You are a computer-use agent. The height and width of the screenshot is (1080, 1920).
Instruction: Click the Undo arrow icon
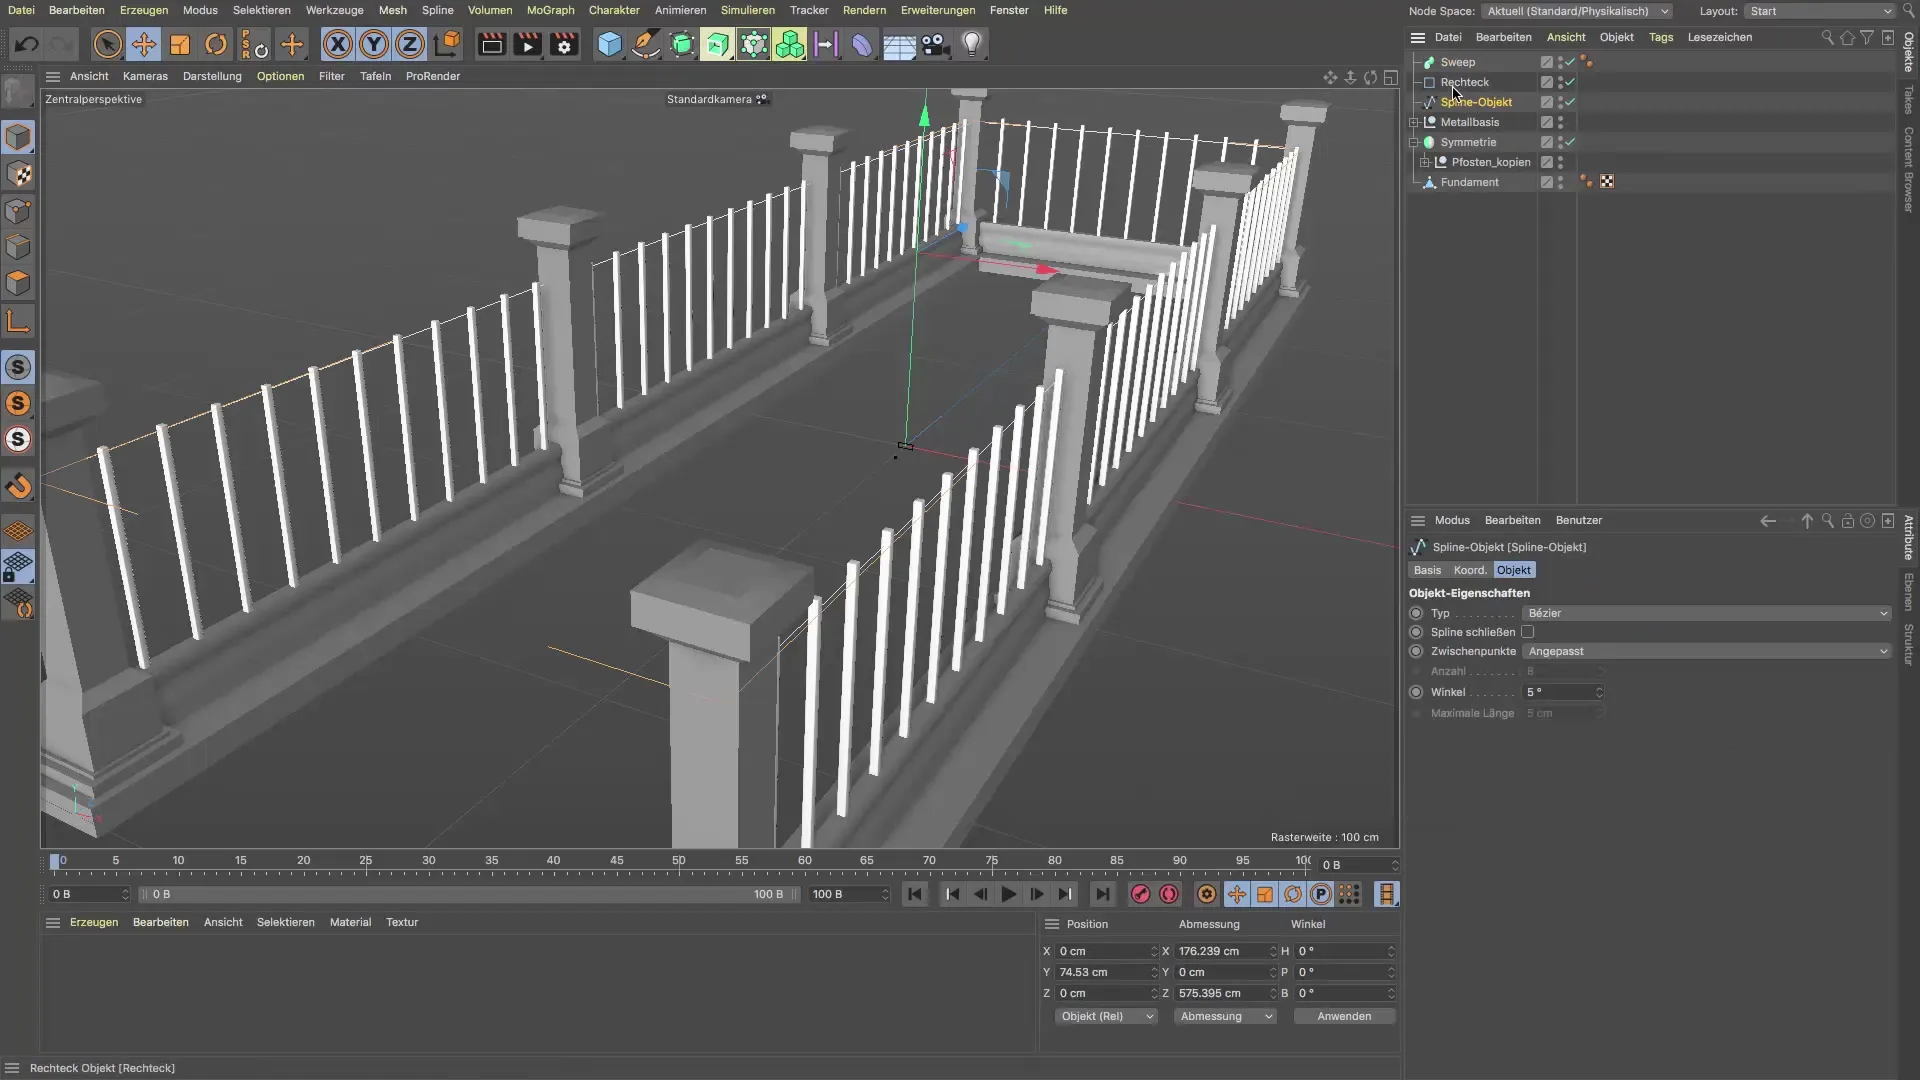pyautogui.click(x=27, y=44)
